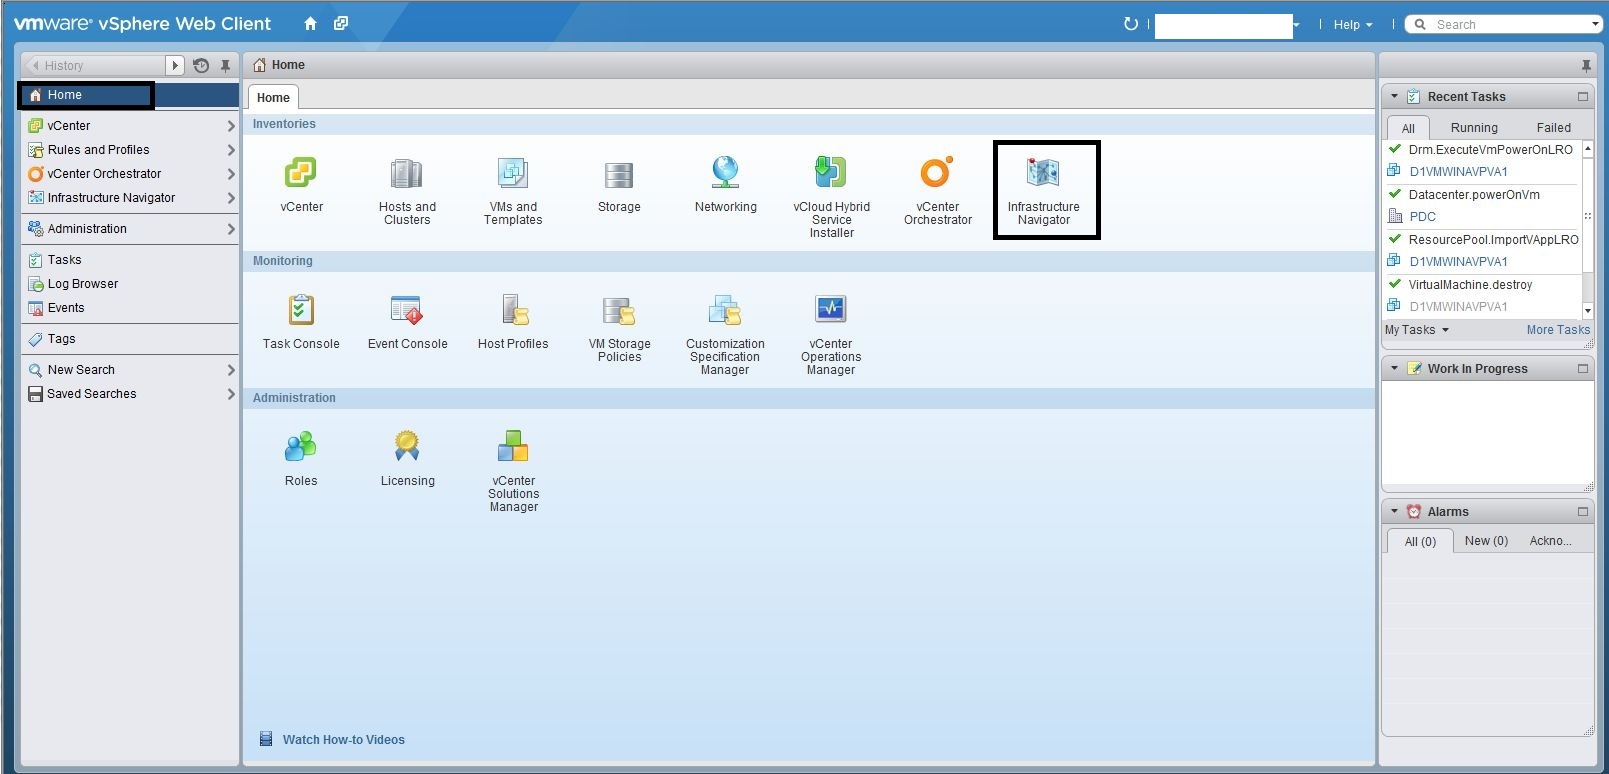Image resolution: width=1609 pixels, height=774 pixels.
Task: Click the Networking globe icon
Action: click(x=725, y=173)
